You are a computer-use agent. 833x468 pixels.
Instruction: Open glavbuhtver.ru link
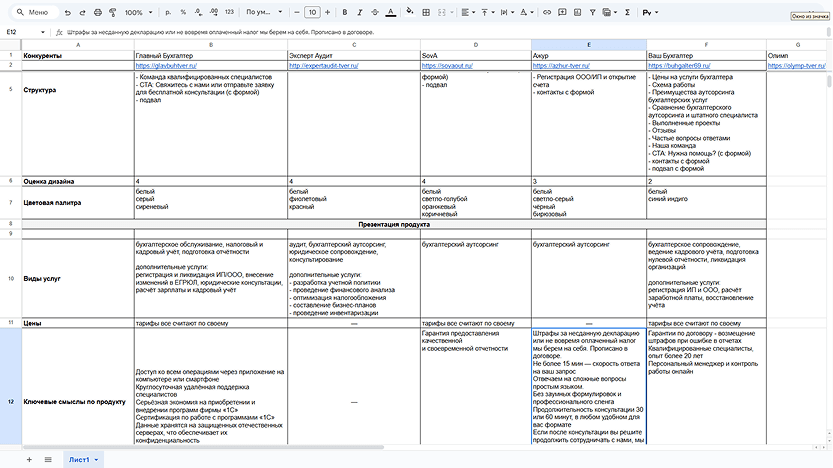(x=166, y=65)
